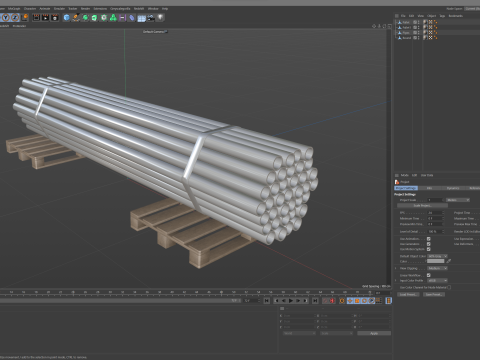Viewport: 480px width, 360px height.
Task: Add a Camera object from the toolbar
Action: (151, 17)
